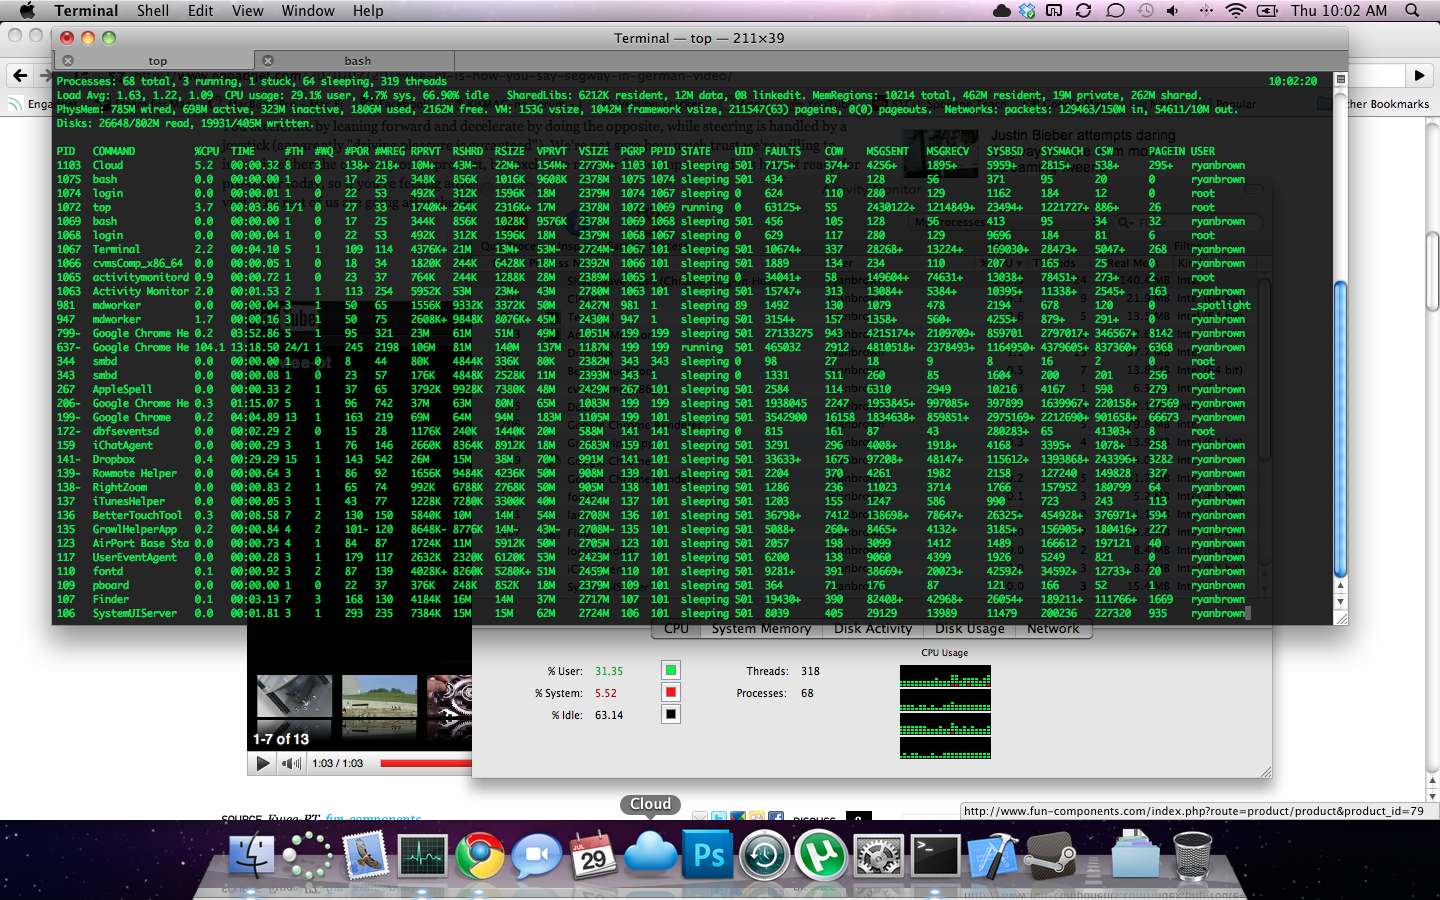Screen dimensions: 1440x900
Task: Click the red video progress bar
Action: (425, 763)
